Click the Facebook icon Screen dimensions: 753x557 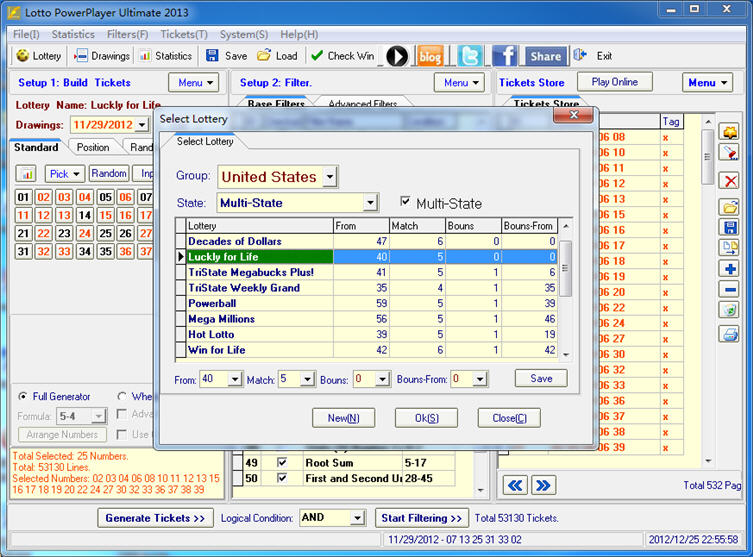click(x=504, y=56)
